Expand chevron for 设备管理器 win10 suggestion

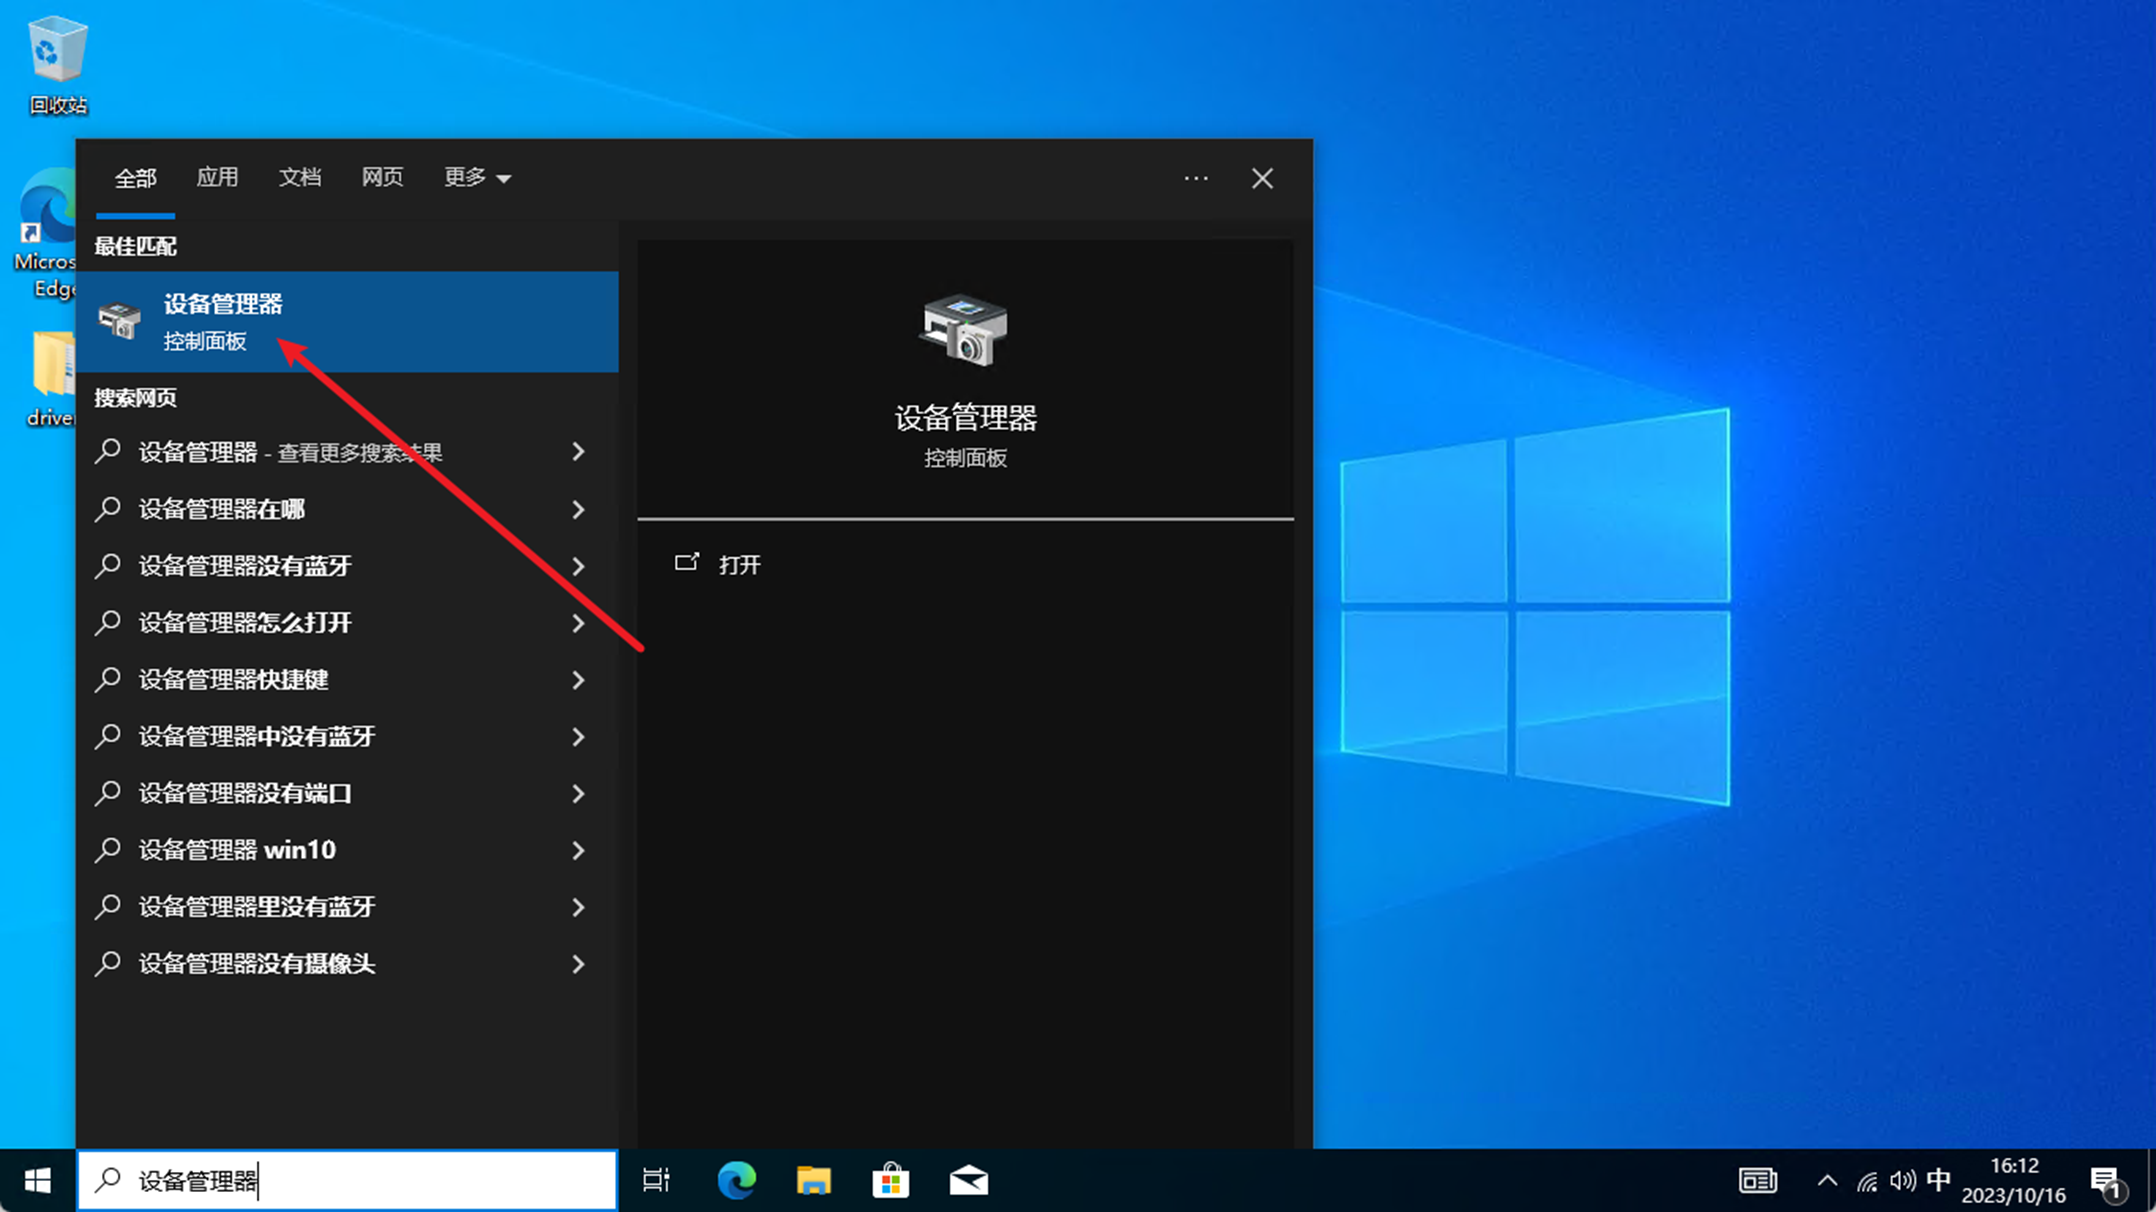pos(578,850)
